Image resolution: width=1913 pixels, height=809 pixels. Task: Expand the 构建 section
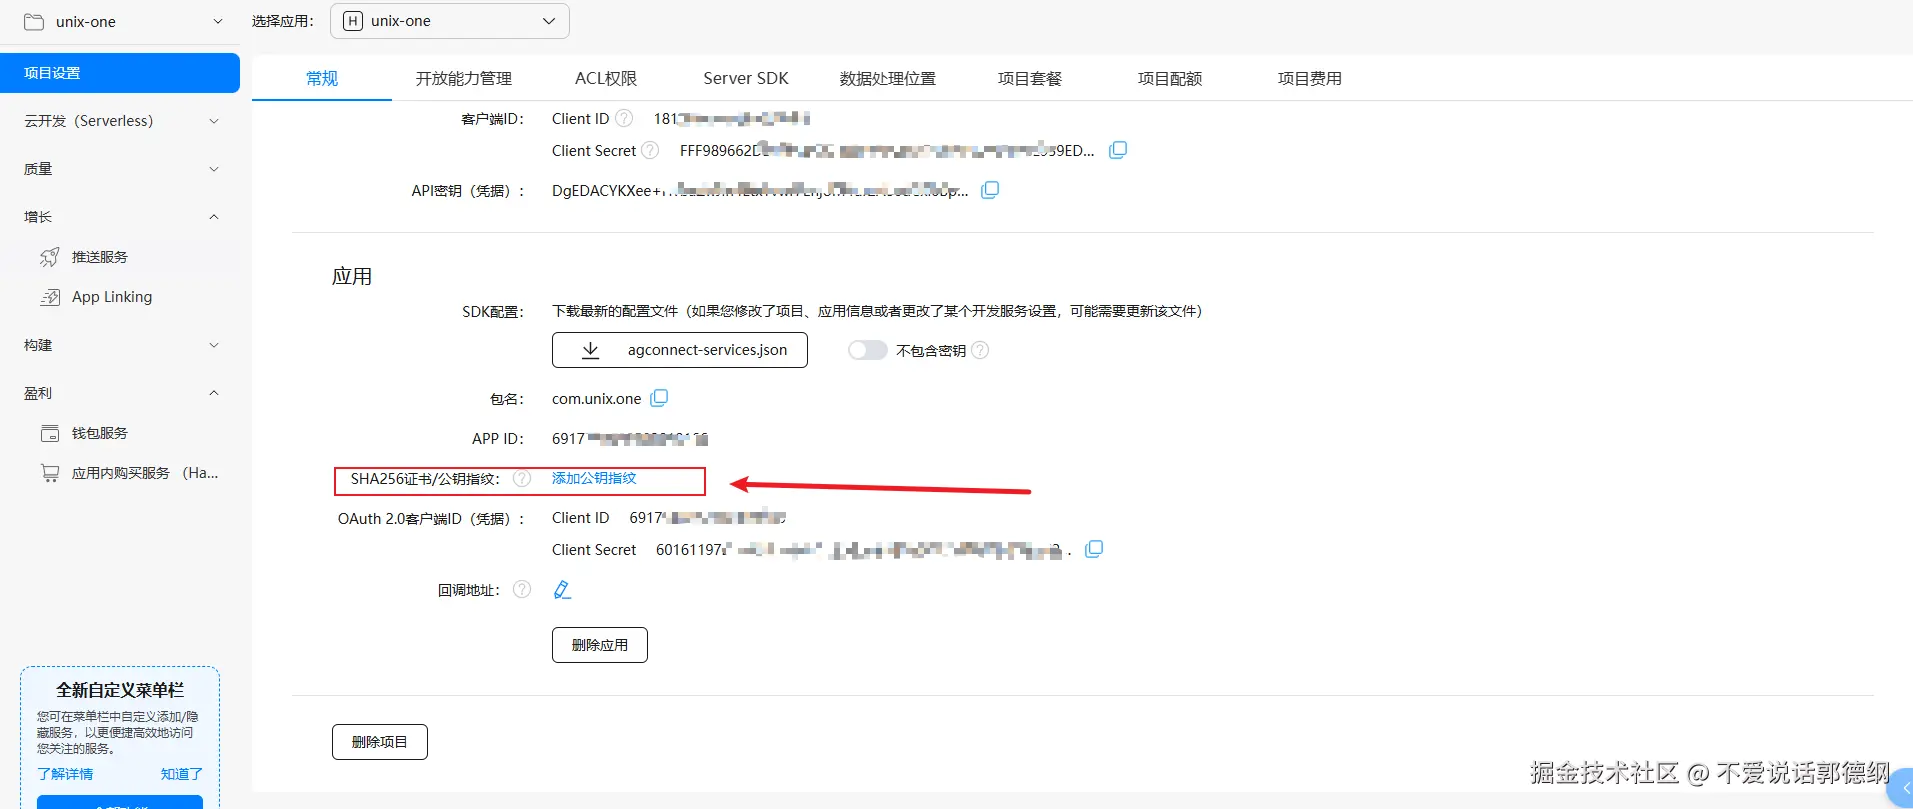(120, 345)
